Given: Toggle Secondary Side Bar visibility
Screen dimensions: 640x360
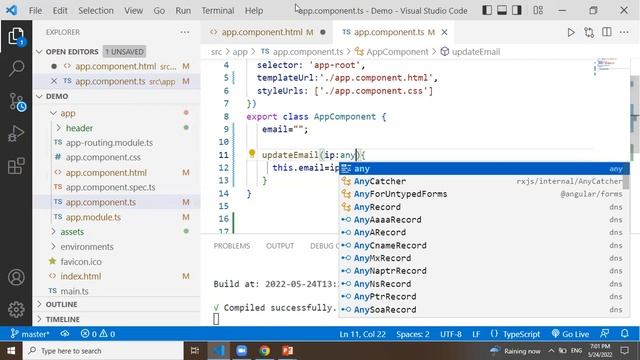Looking at the screenshot, I should (x=517, y=10).
